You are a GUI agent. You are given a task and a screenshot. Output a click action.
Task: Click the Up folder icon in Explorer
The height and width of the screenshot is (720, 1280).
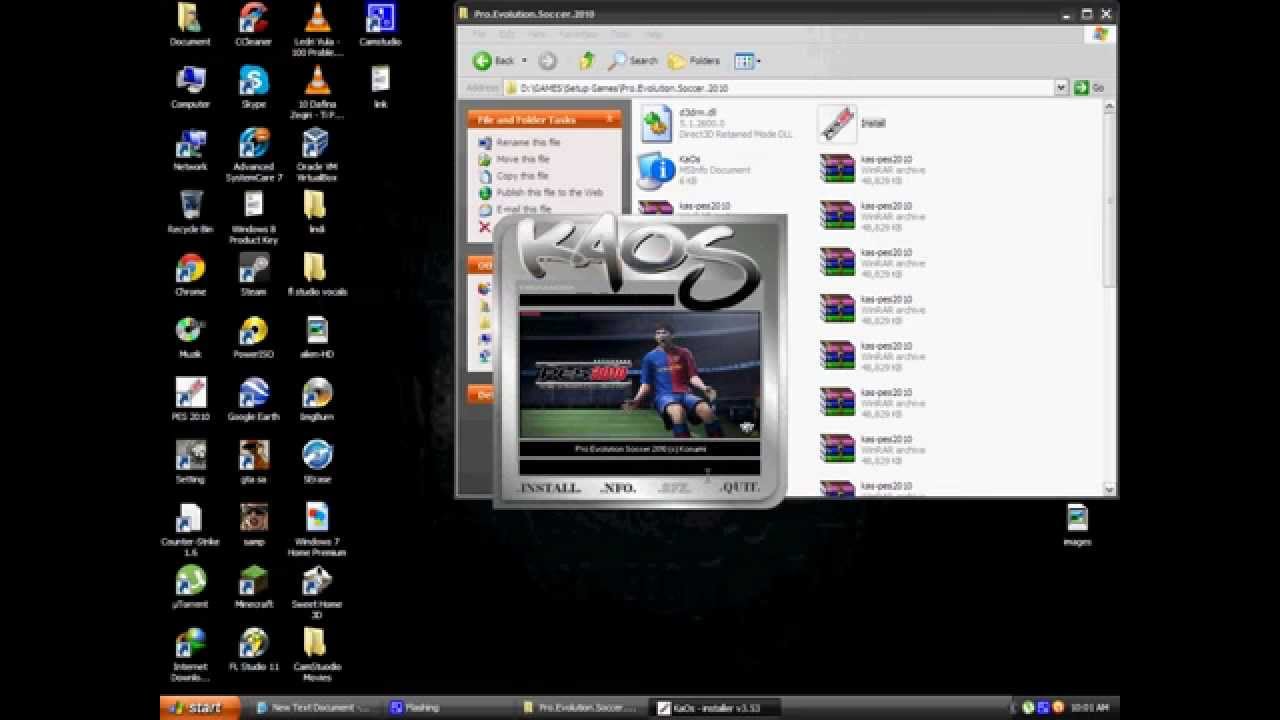pos(587,61)
